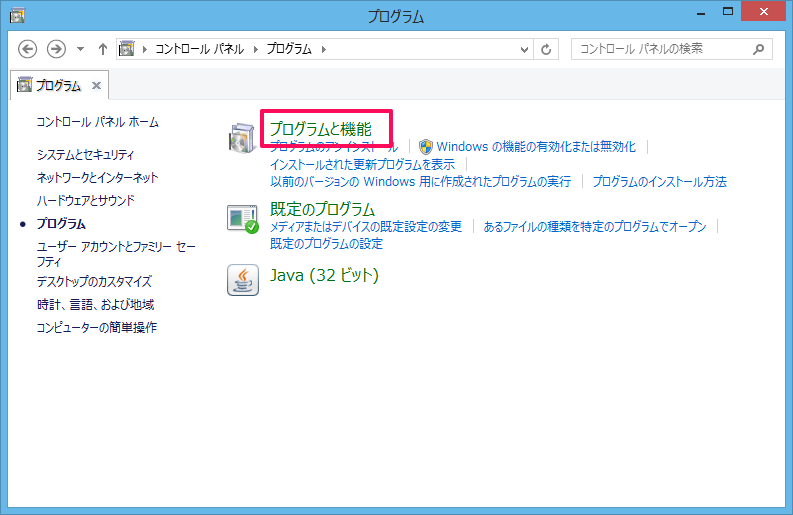The height and width of the screenshot is (515, 793).
Task: Open デスクトップのカスタマイズ in sidebar
Action: tap(94, 281)
